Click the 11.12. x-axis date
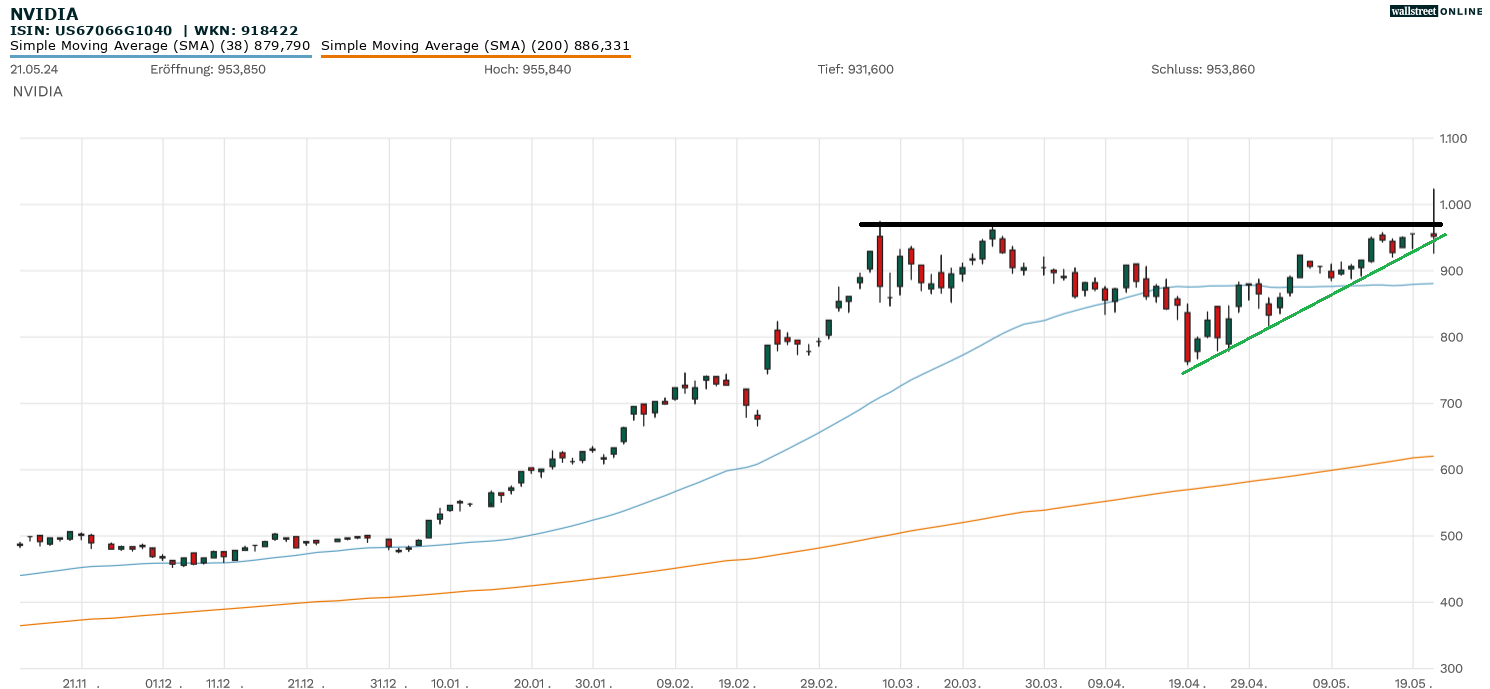1490x689 pixels. click(224, 682)
